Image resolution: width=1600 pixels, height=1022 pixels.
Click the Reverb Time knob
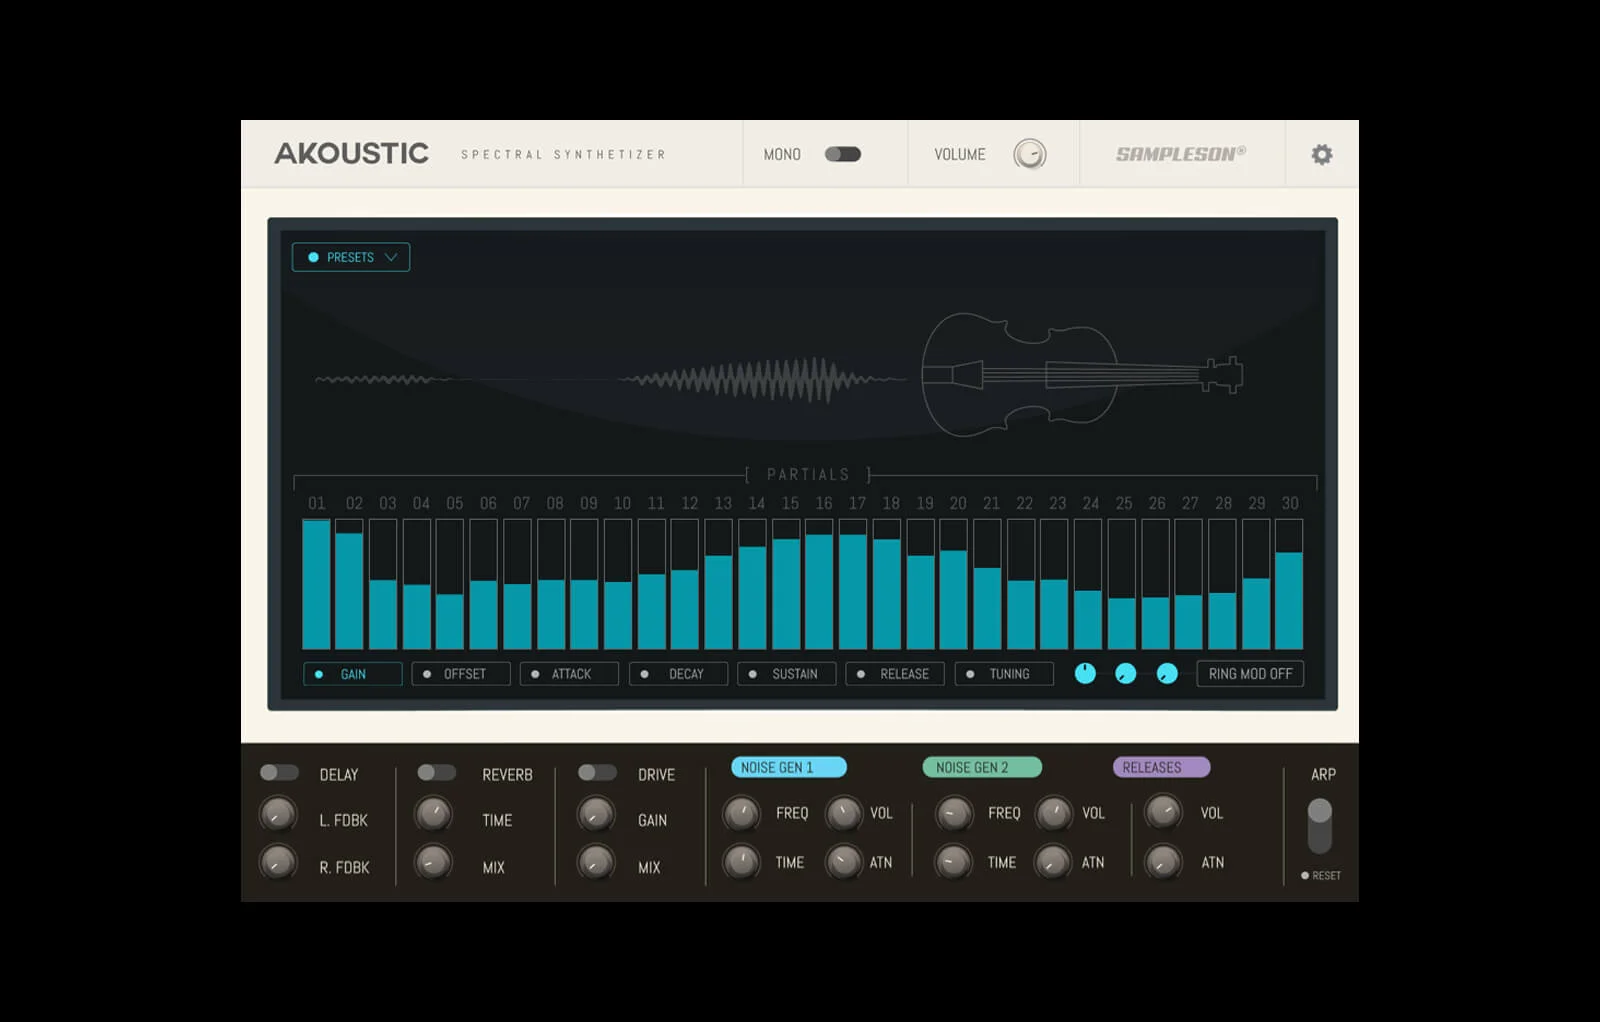(433, 814)
